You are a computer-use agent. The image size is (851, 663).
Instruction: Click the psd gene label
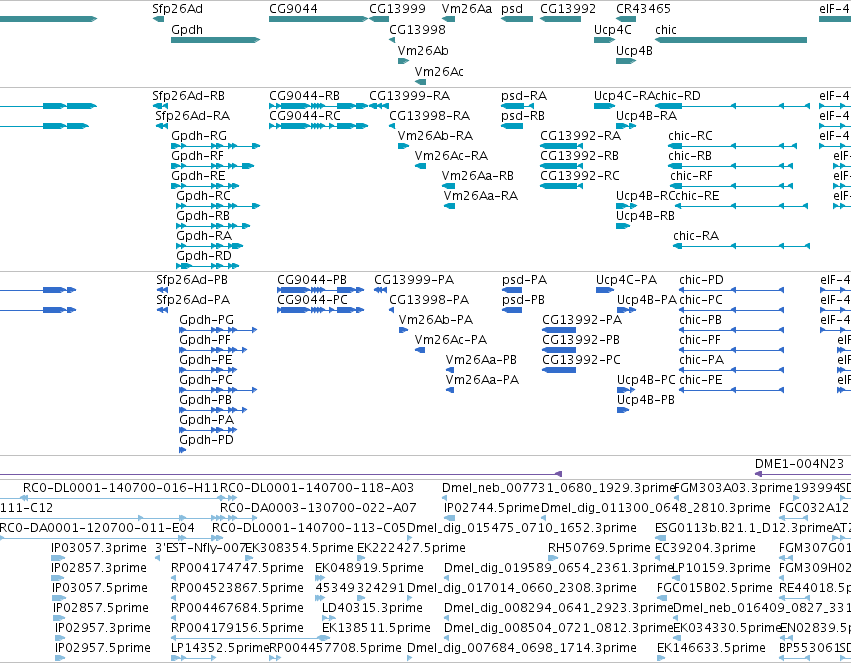coord(512,9)
